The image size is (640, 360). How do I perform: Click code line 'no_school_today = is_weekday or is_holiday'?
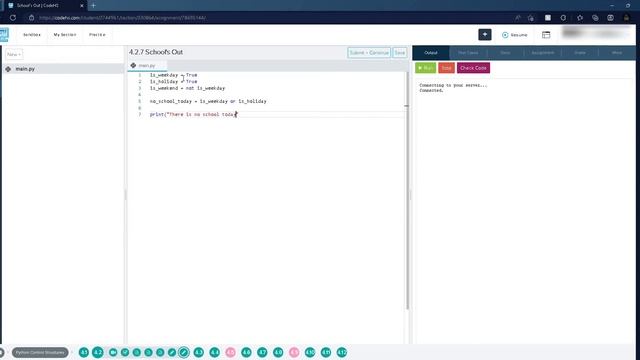click(x=208, y=101)
